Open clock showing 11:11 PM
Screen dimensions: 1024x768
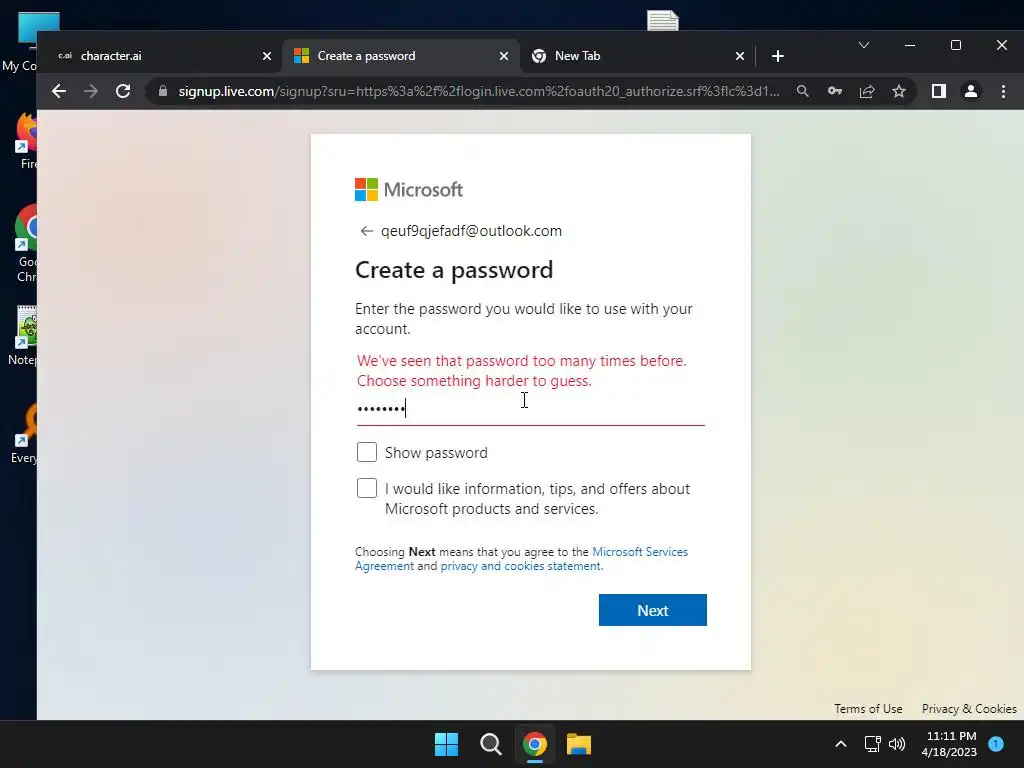click(950, 744)
